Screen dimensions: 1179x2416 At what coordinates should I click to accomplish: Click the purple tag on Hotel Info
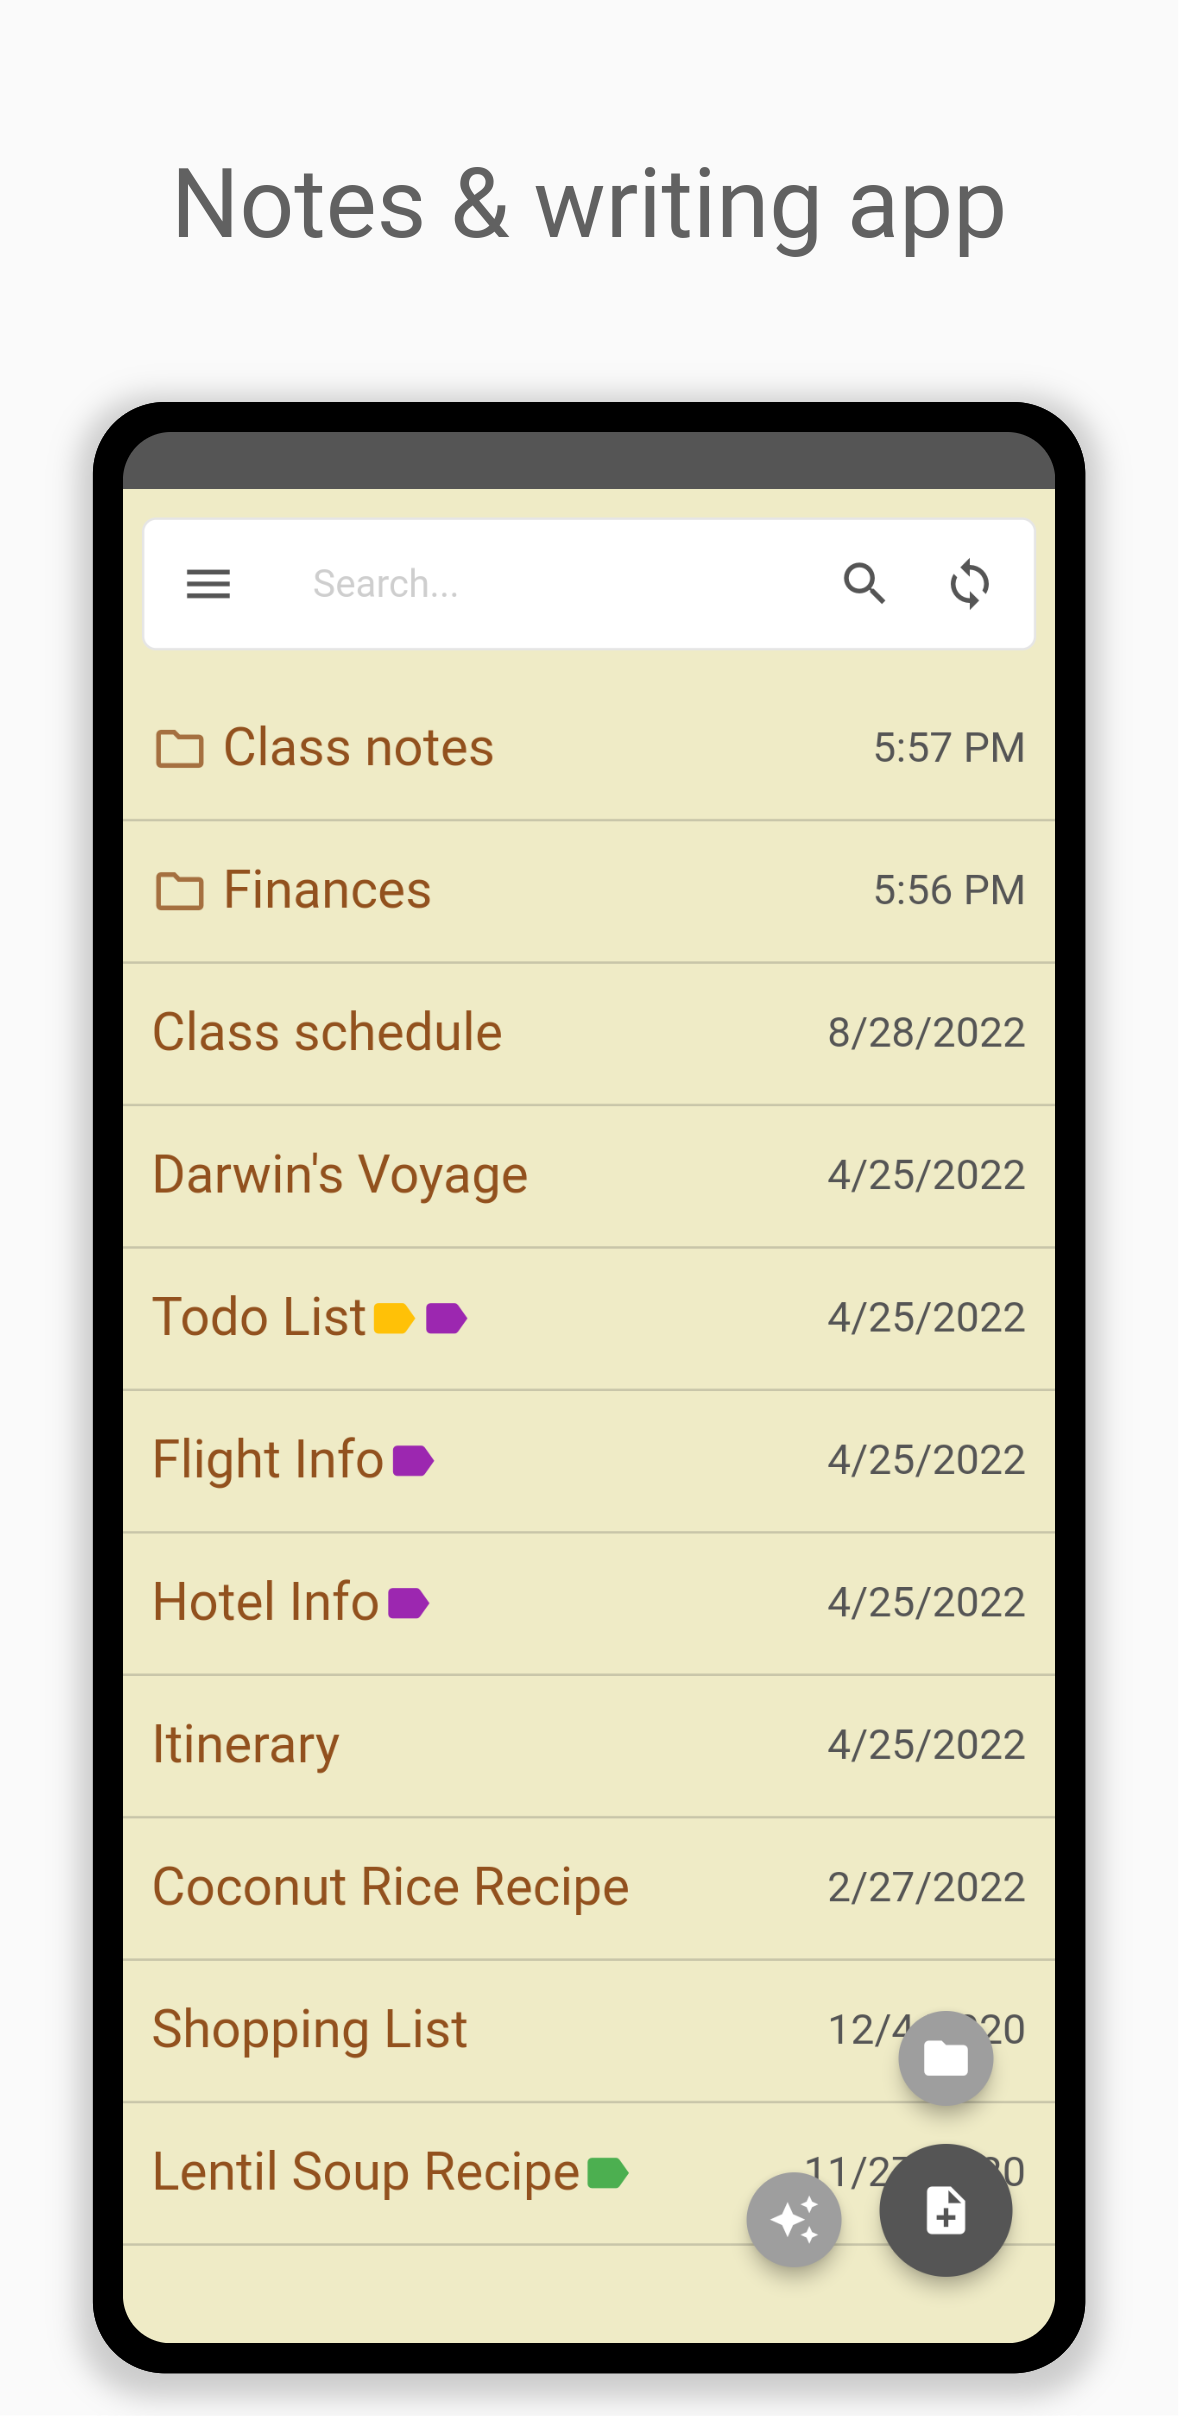pos(408,1603)
